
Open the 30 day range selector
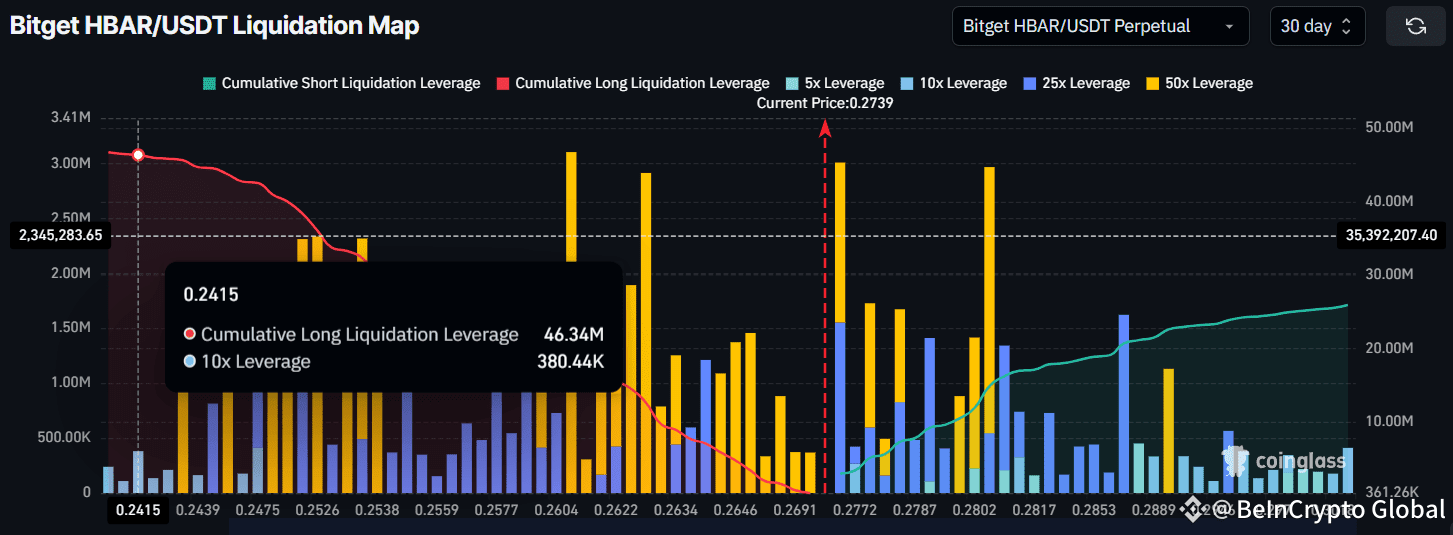coord(1317,26)
